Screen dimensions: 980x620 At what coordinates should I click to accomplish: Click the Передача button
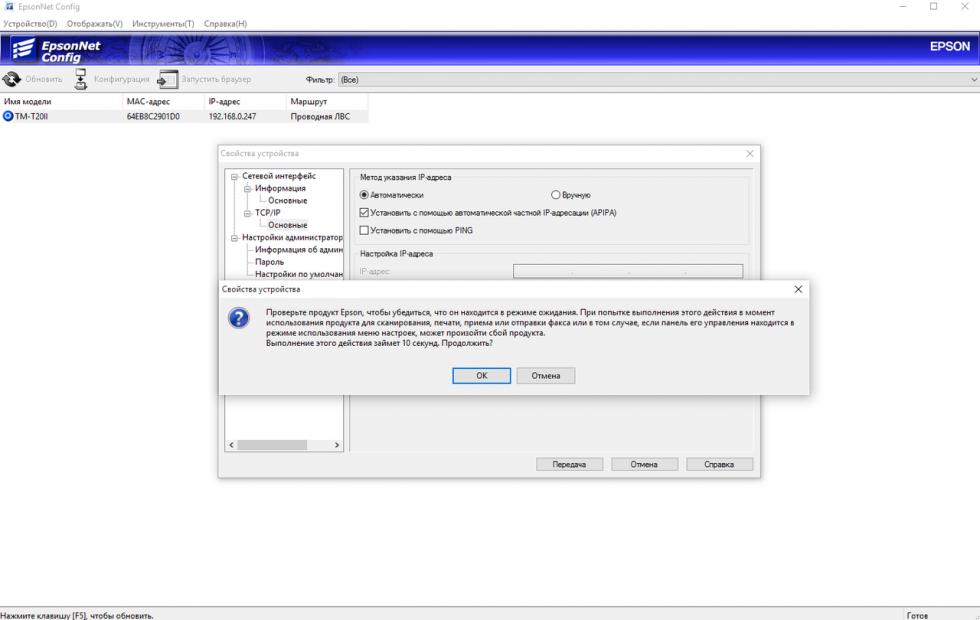tap(569, 464)
